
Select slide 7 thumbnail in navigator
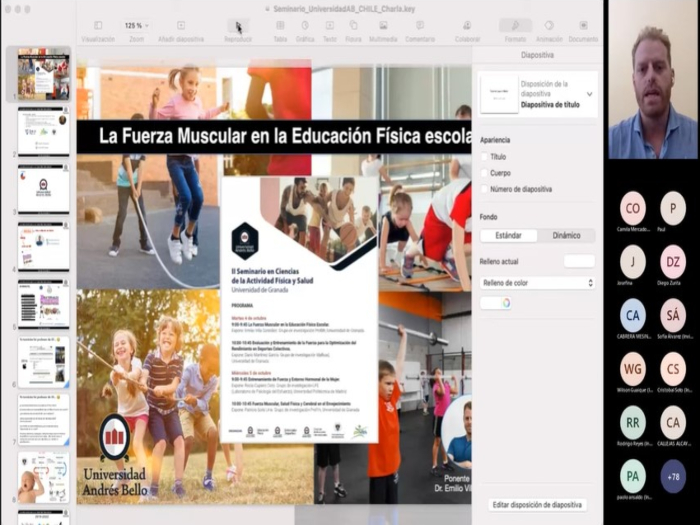coord(44,419)
